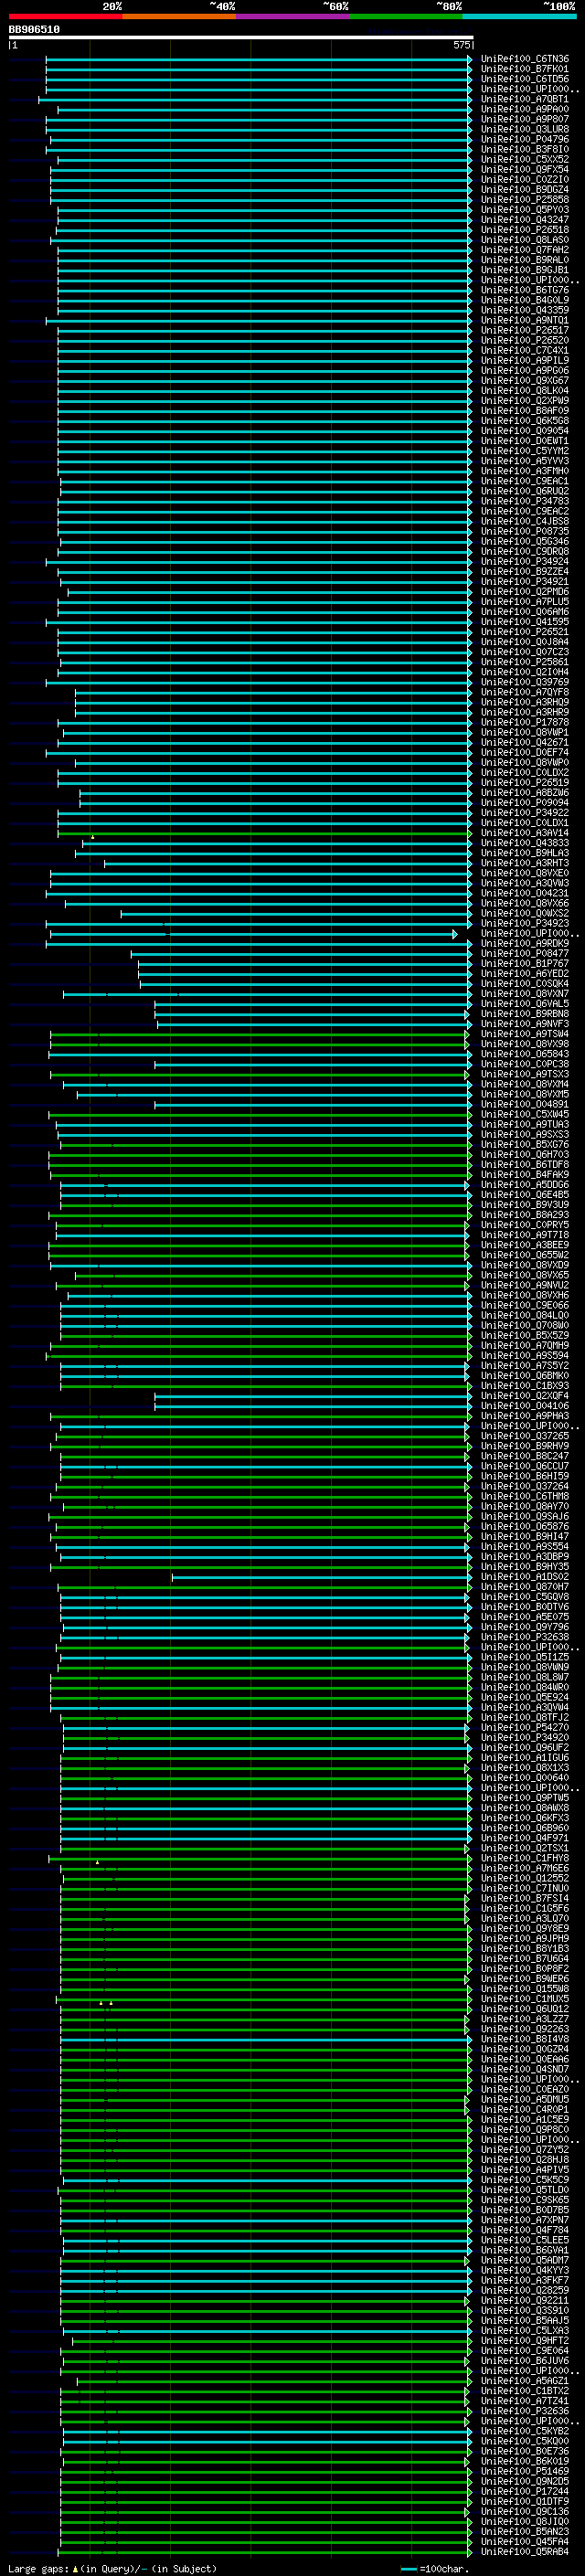
Task: Click the UniRef100_C5XW45 label
Action: pyautogui.click(x=524, y=1114)
